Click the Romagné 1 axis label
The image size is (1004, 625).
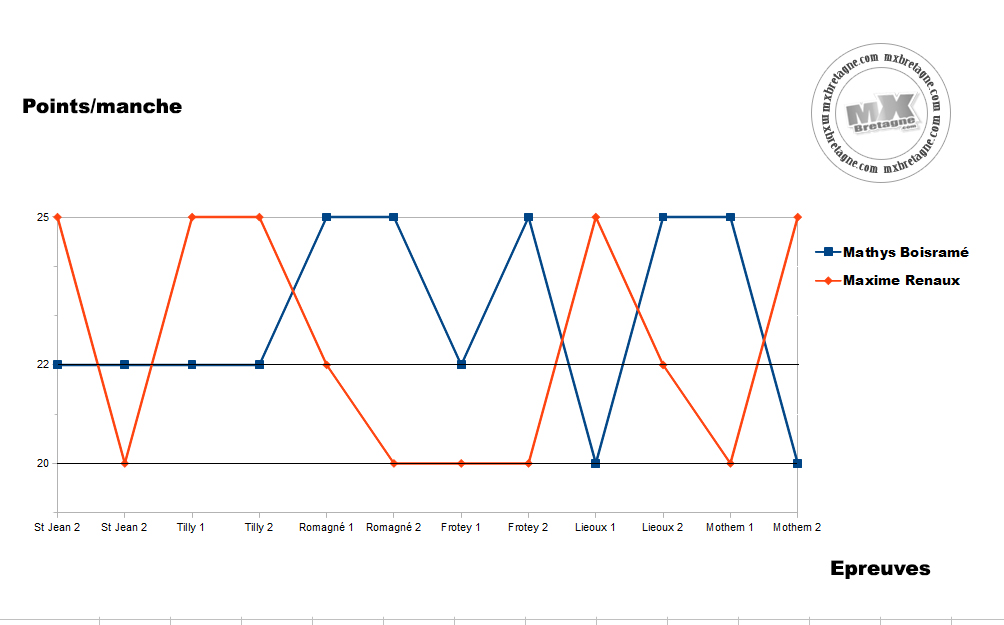pyautogui.click(x=326, y=527)
